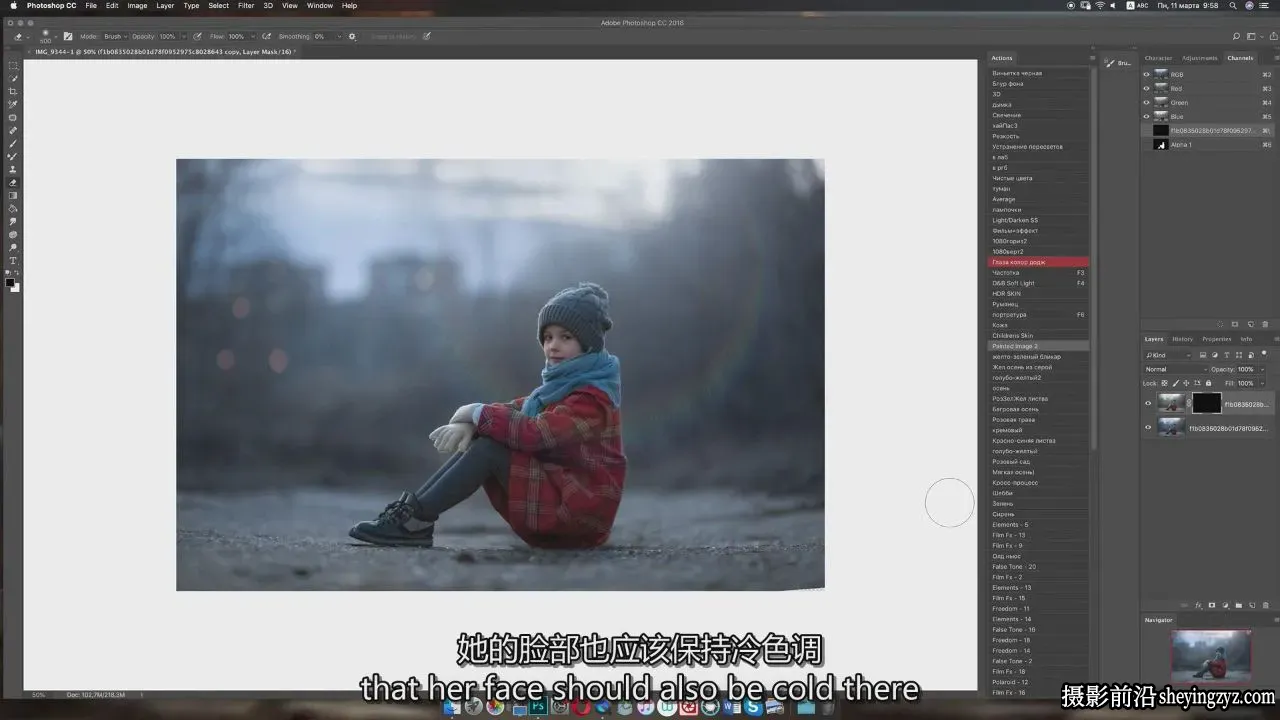The height and width of the screenshot is (720, 1280).
Task: Open the layer Kind filter dropdown
Action: click(x=1168, y=355)
